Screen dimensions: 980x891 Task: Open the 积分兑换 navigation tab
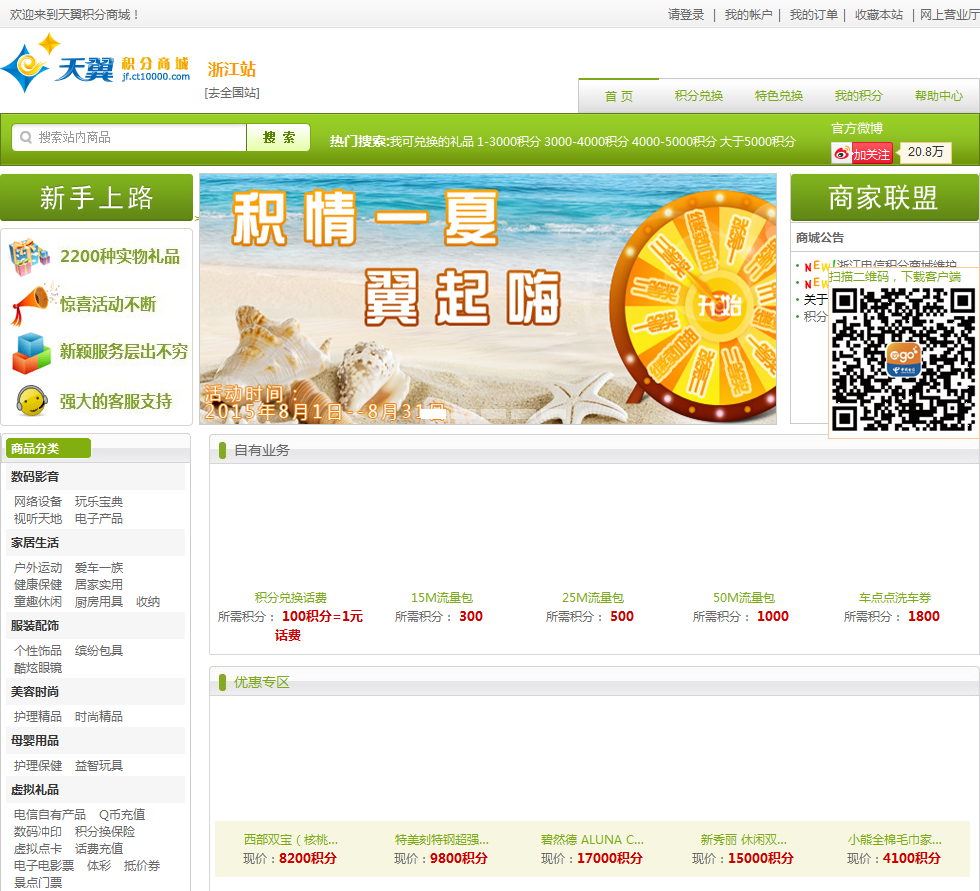pos(699,96)
